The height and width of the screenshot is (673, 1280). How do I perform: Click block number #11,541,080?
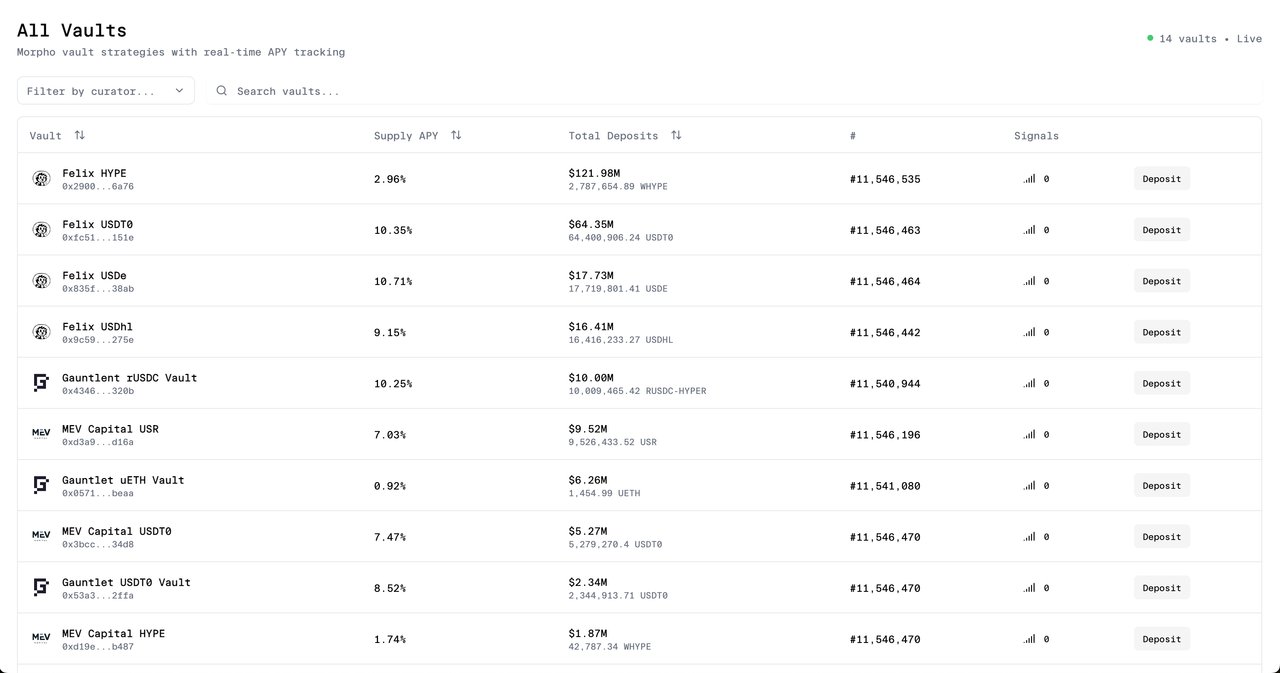(885, 485)
